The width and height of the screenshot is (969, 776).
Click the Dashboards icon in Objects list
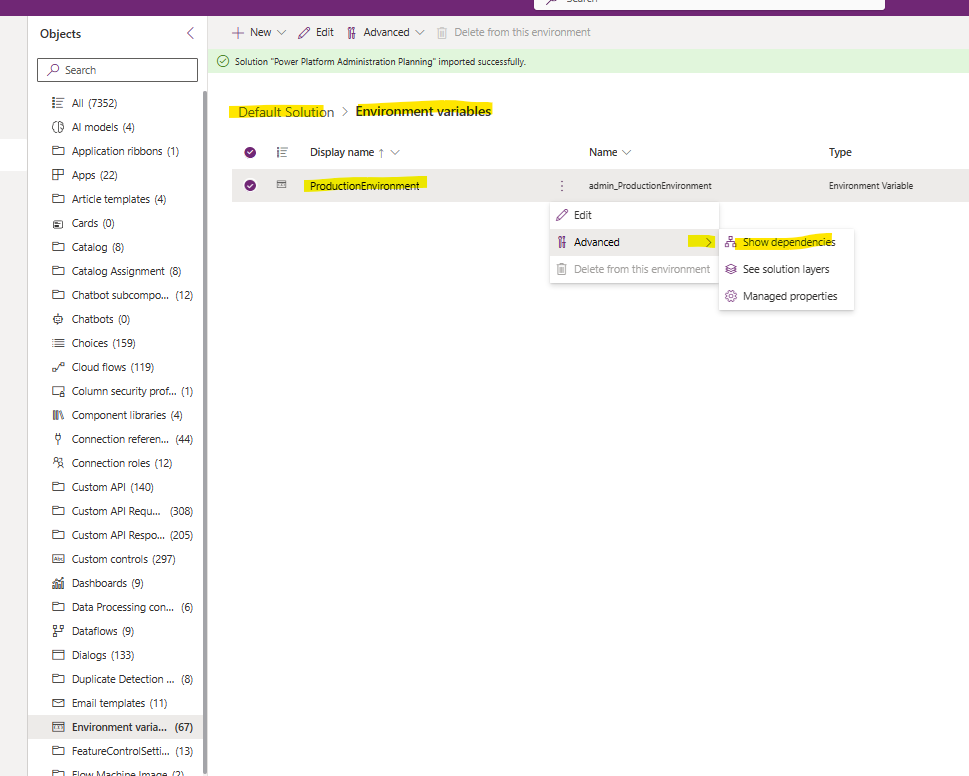(56, 583)
